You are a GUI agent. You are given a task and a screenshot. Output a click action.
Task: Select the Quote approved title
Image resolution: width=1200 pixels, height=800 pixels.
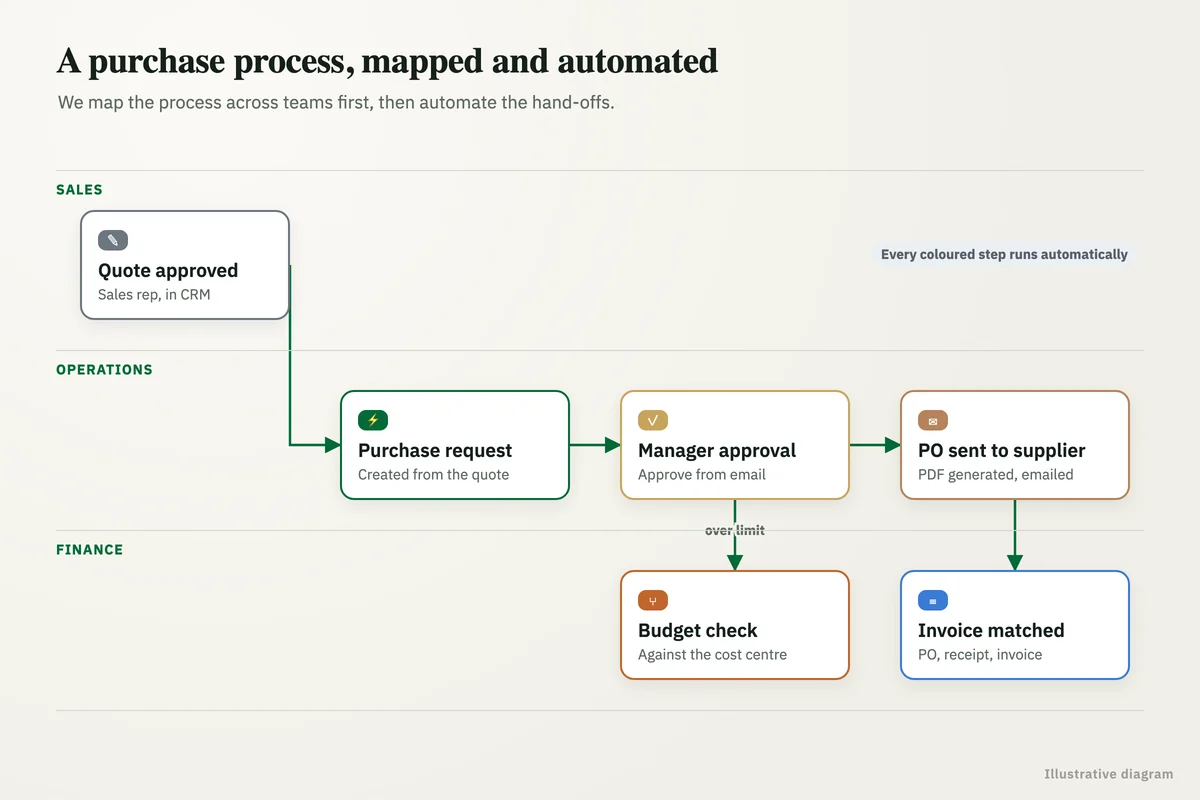[168, 270]
